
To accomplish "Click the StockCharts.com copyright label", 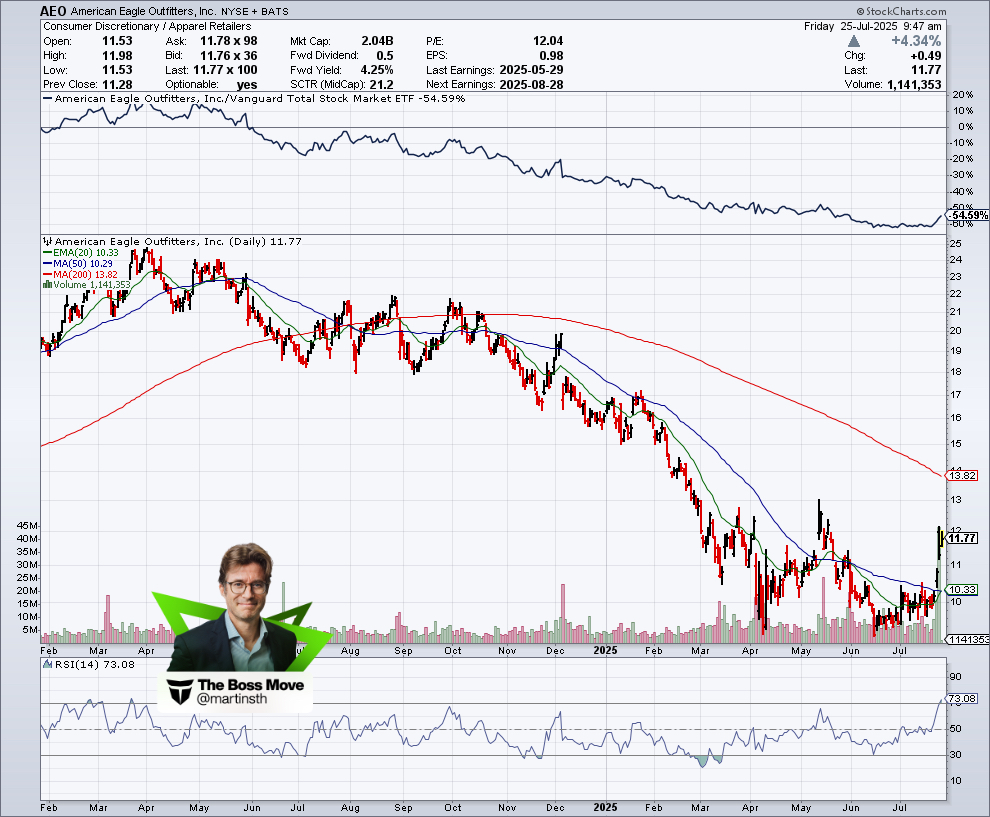I will [902, 11].
